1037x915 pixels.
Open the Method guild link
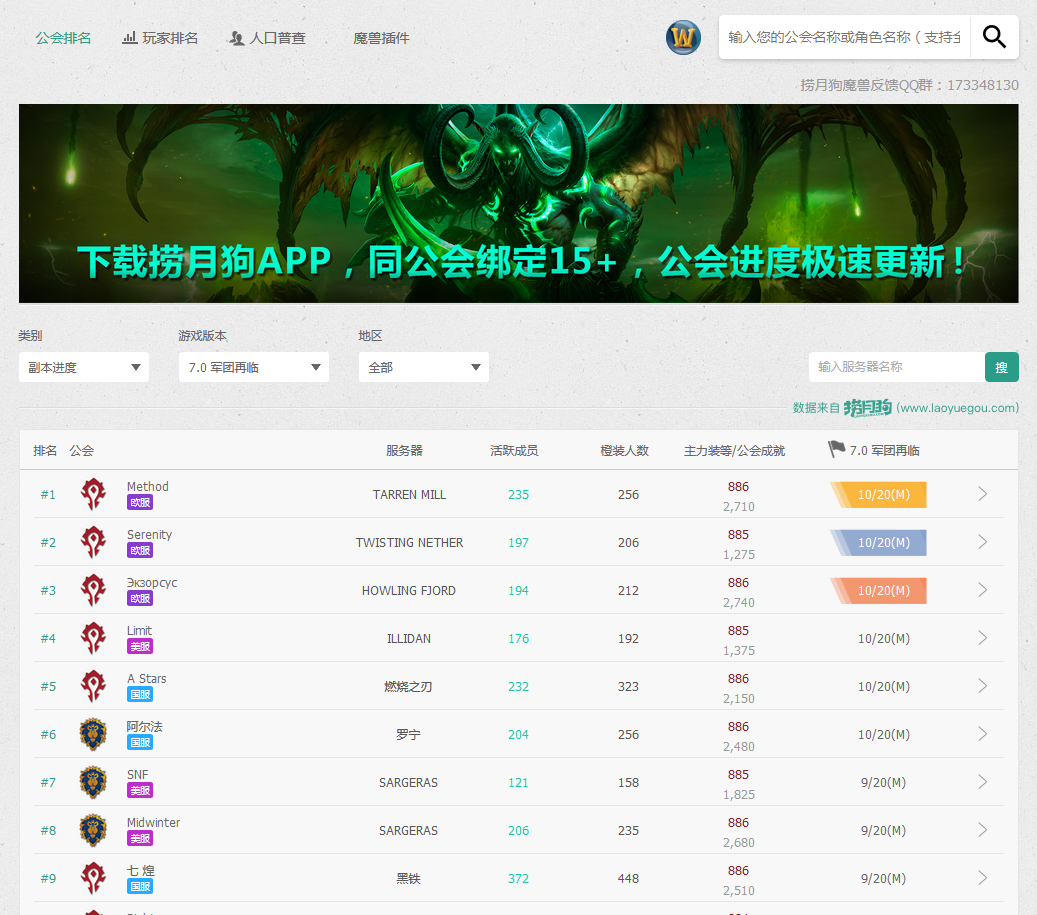tap(147, 487)
